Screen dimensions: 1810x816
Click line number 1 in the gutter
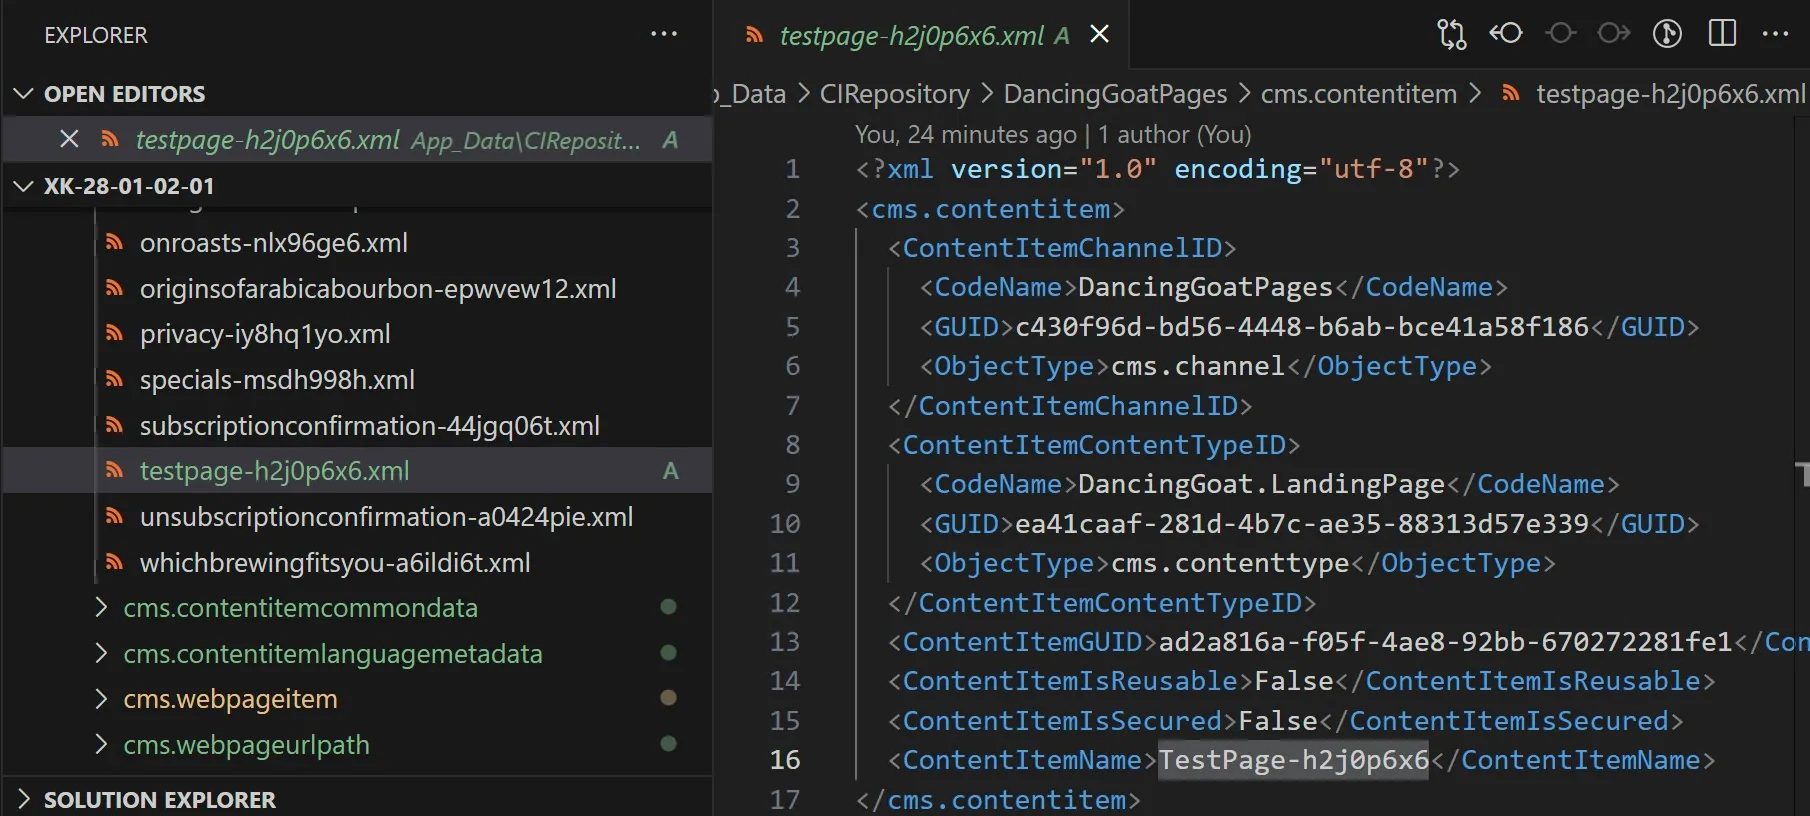coord(792,169)
